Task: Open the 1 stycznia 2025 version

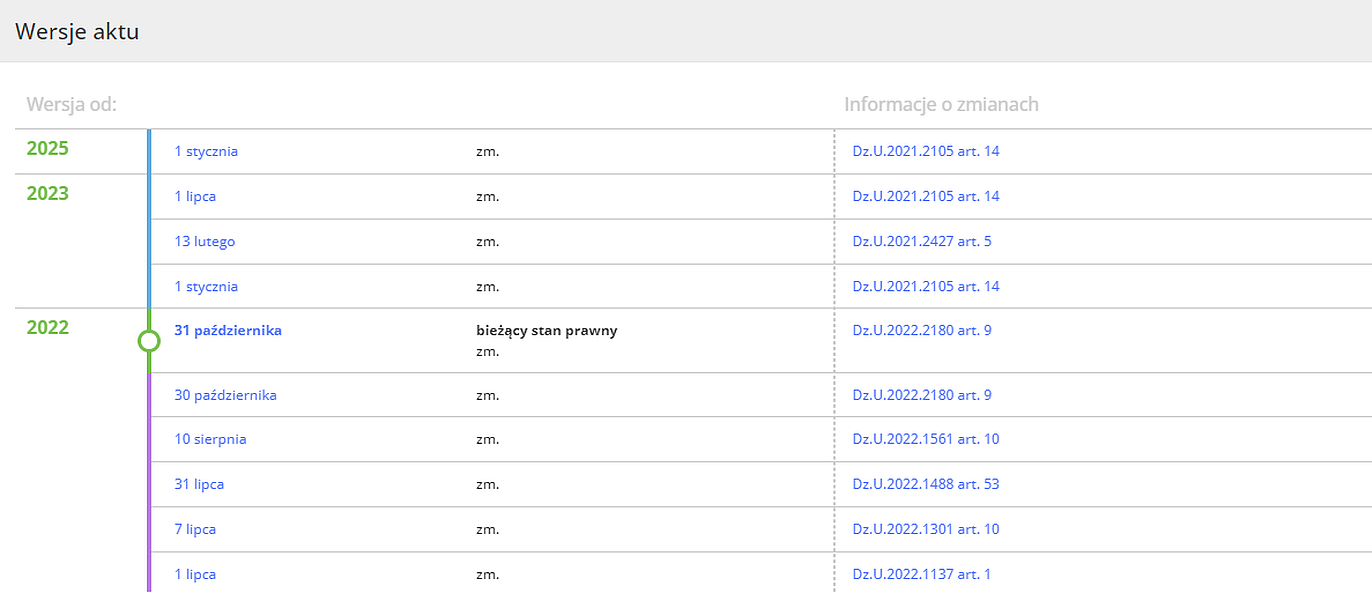Action: (x=206, y=152)
